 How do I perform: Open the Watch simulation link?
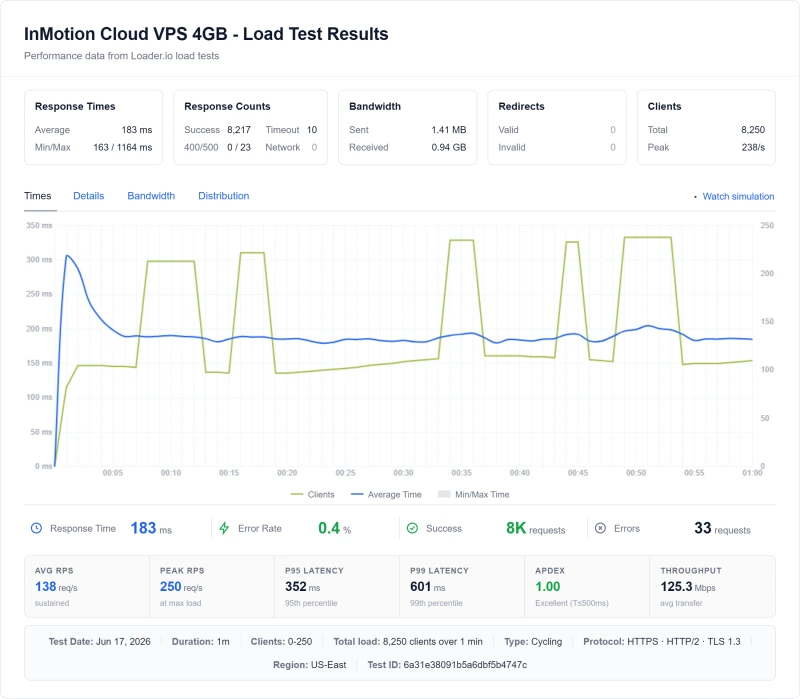tap(738, 196)
